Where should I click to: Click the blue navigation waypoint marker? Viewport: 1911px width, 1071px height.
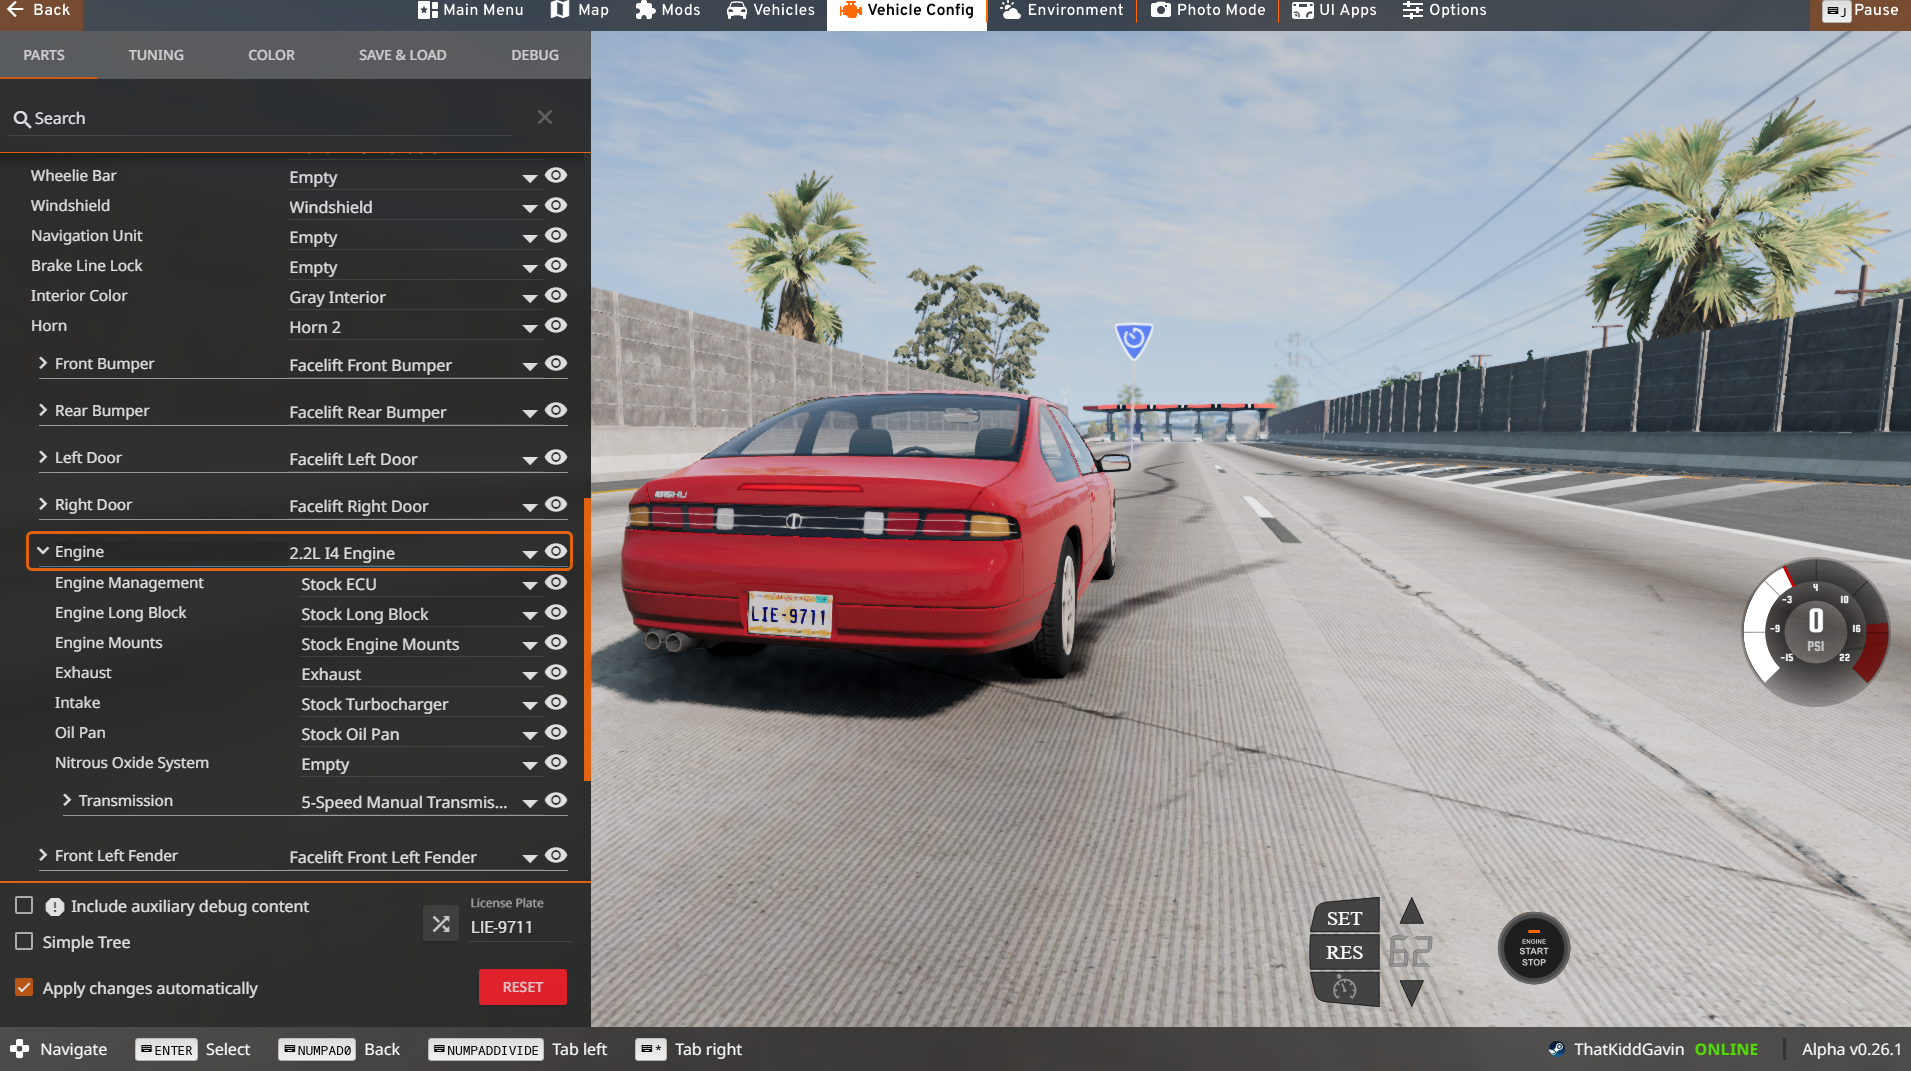[1134, 341]
